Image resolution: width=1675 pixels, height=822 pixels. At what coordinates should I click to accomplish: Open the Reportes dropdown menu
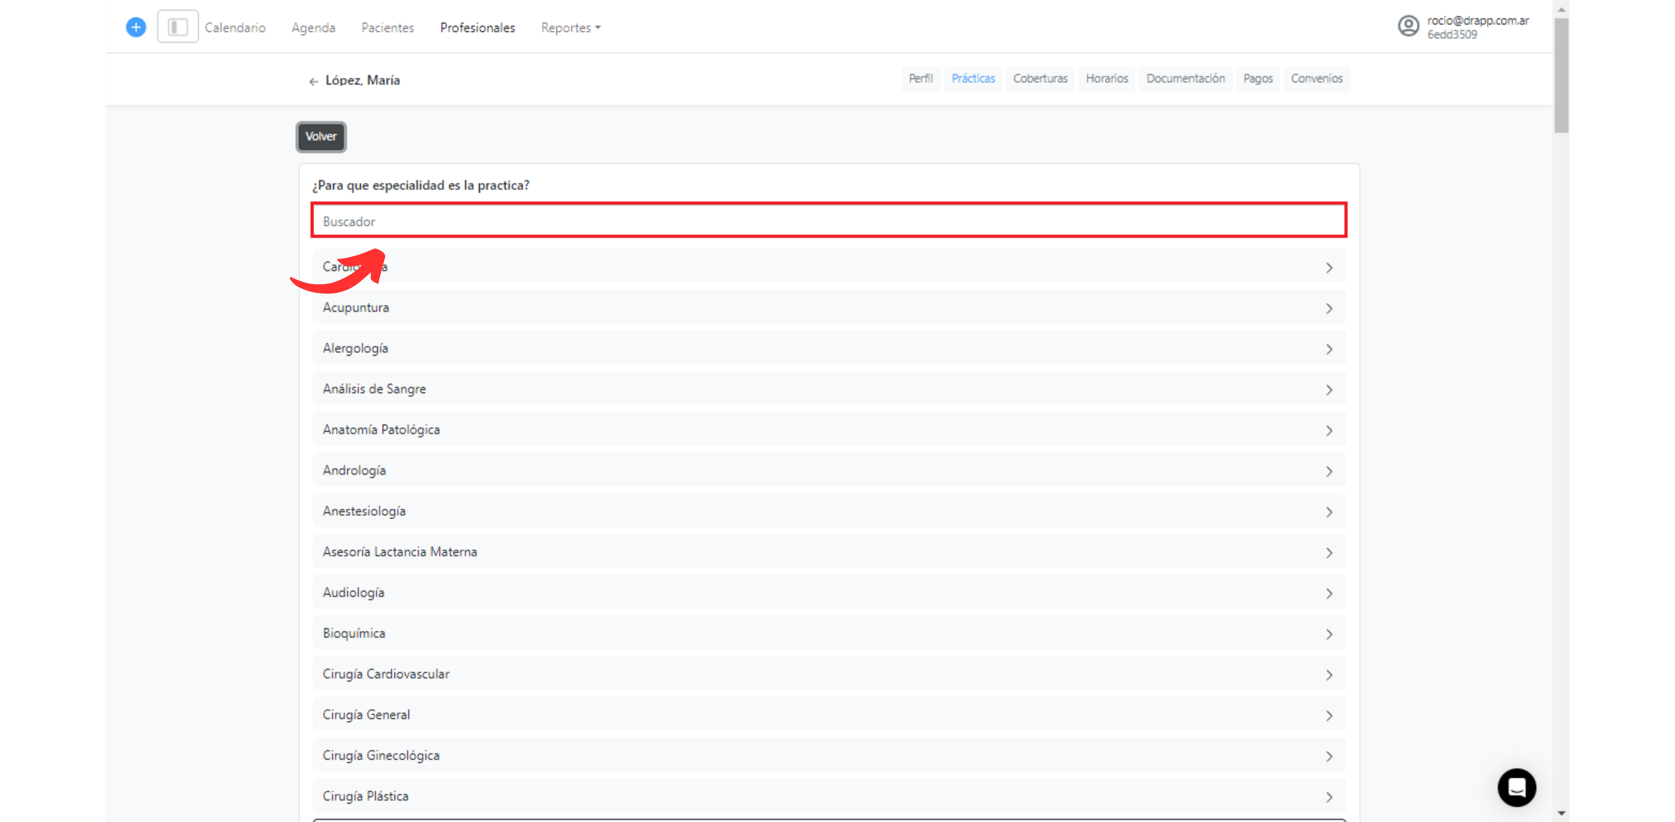pos(570,28)
